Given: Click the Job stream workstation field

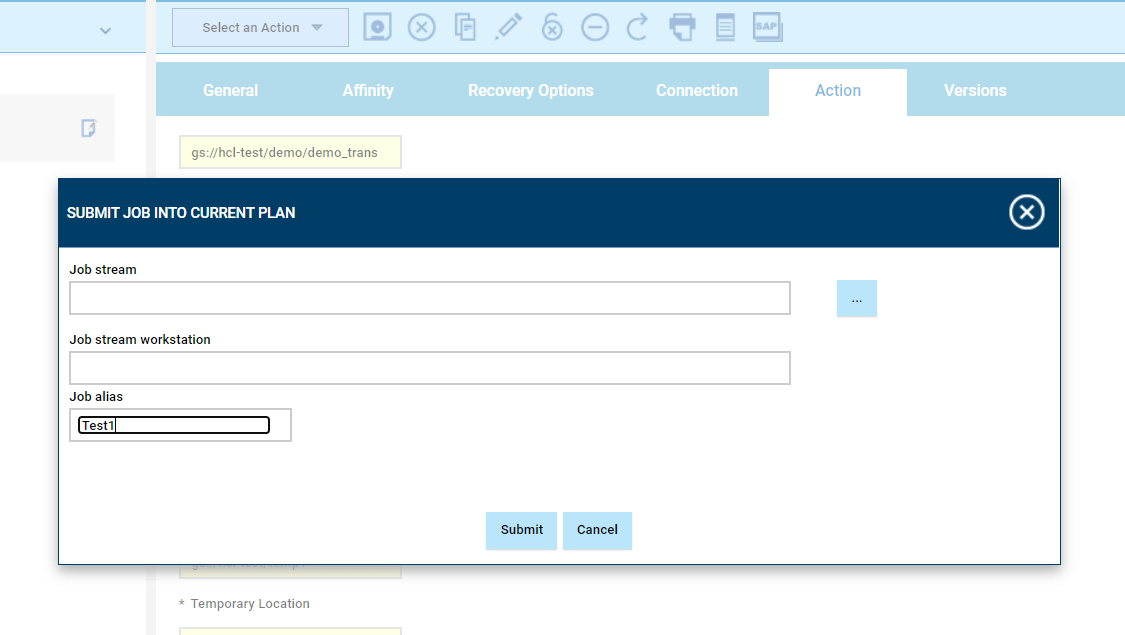Looking at the screenshot, I should [x=429, y=368].
